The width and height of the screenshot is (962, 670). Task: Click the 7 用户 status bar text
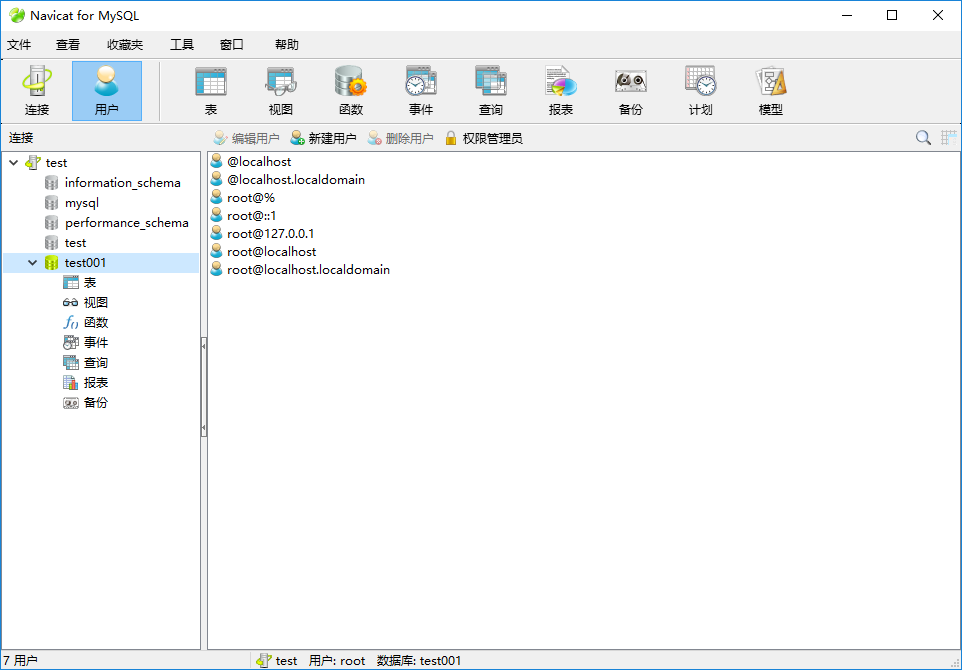pos(20,661)
